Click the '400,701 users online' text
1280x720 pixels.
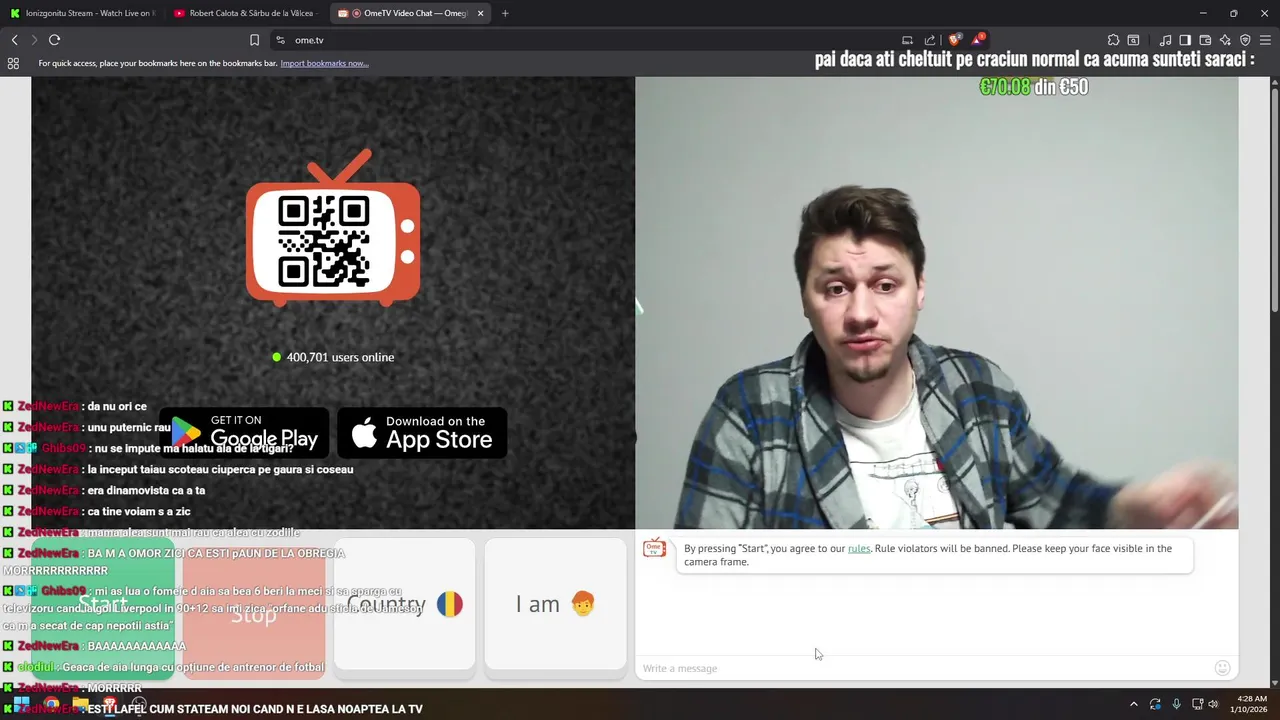coord(340,357)
